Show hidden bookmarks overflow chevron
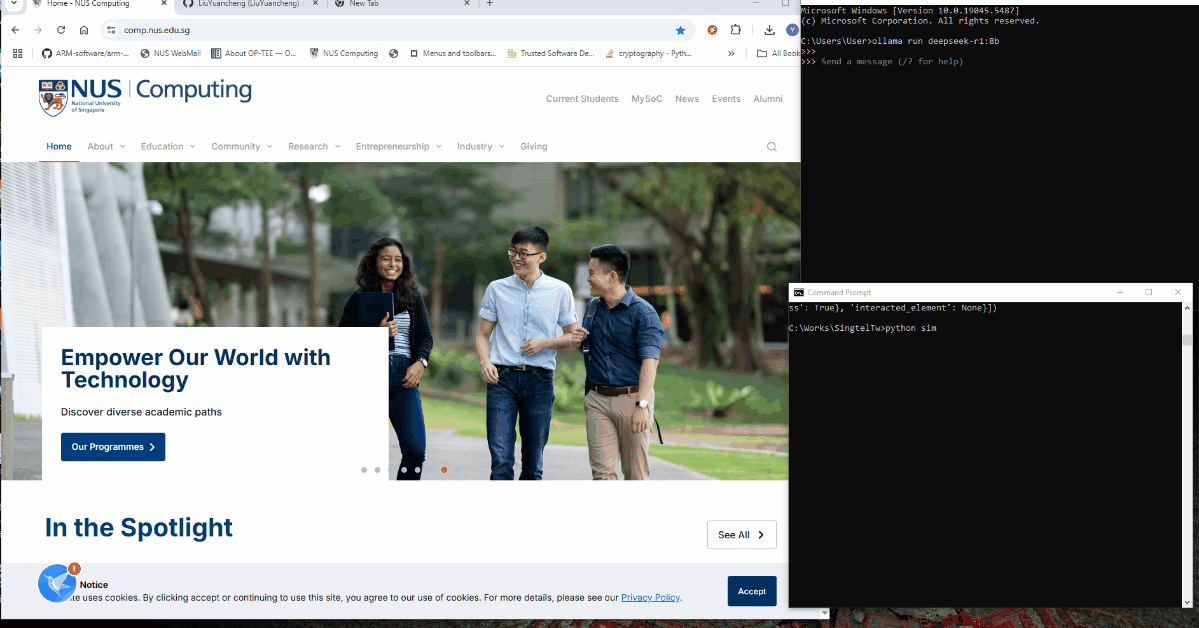1199x628 pixels. tap(731, 54)
